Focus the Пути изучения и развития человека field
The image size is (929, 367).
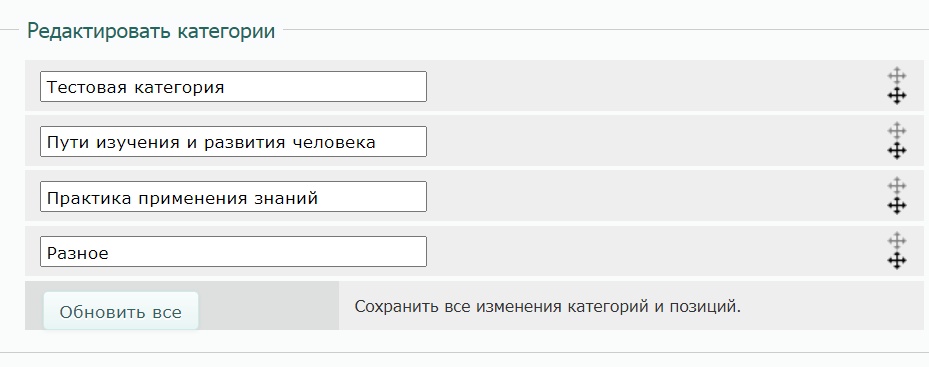coord(233,142)
